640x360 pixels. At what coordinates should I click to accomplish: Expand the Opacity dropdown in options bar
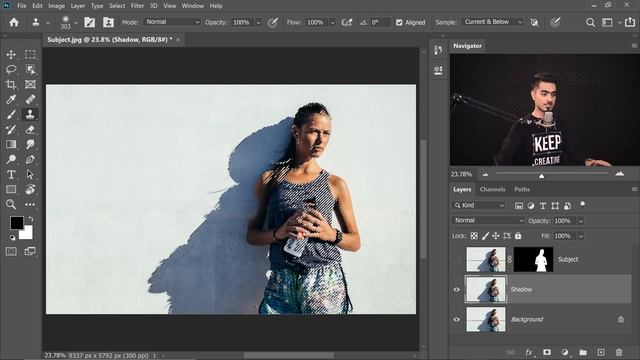(258, 22)
